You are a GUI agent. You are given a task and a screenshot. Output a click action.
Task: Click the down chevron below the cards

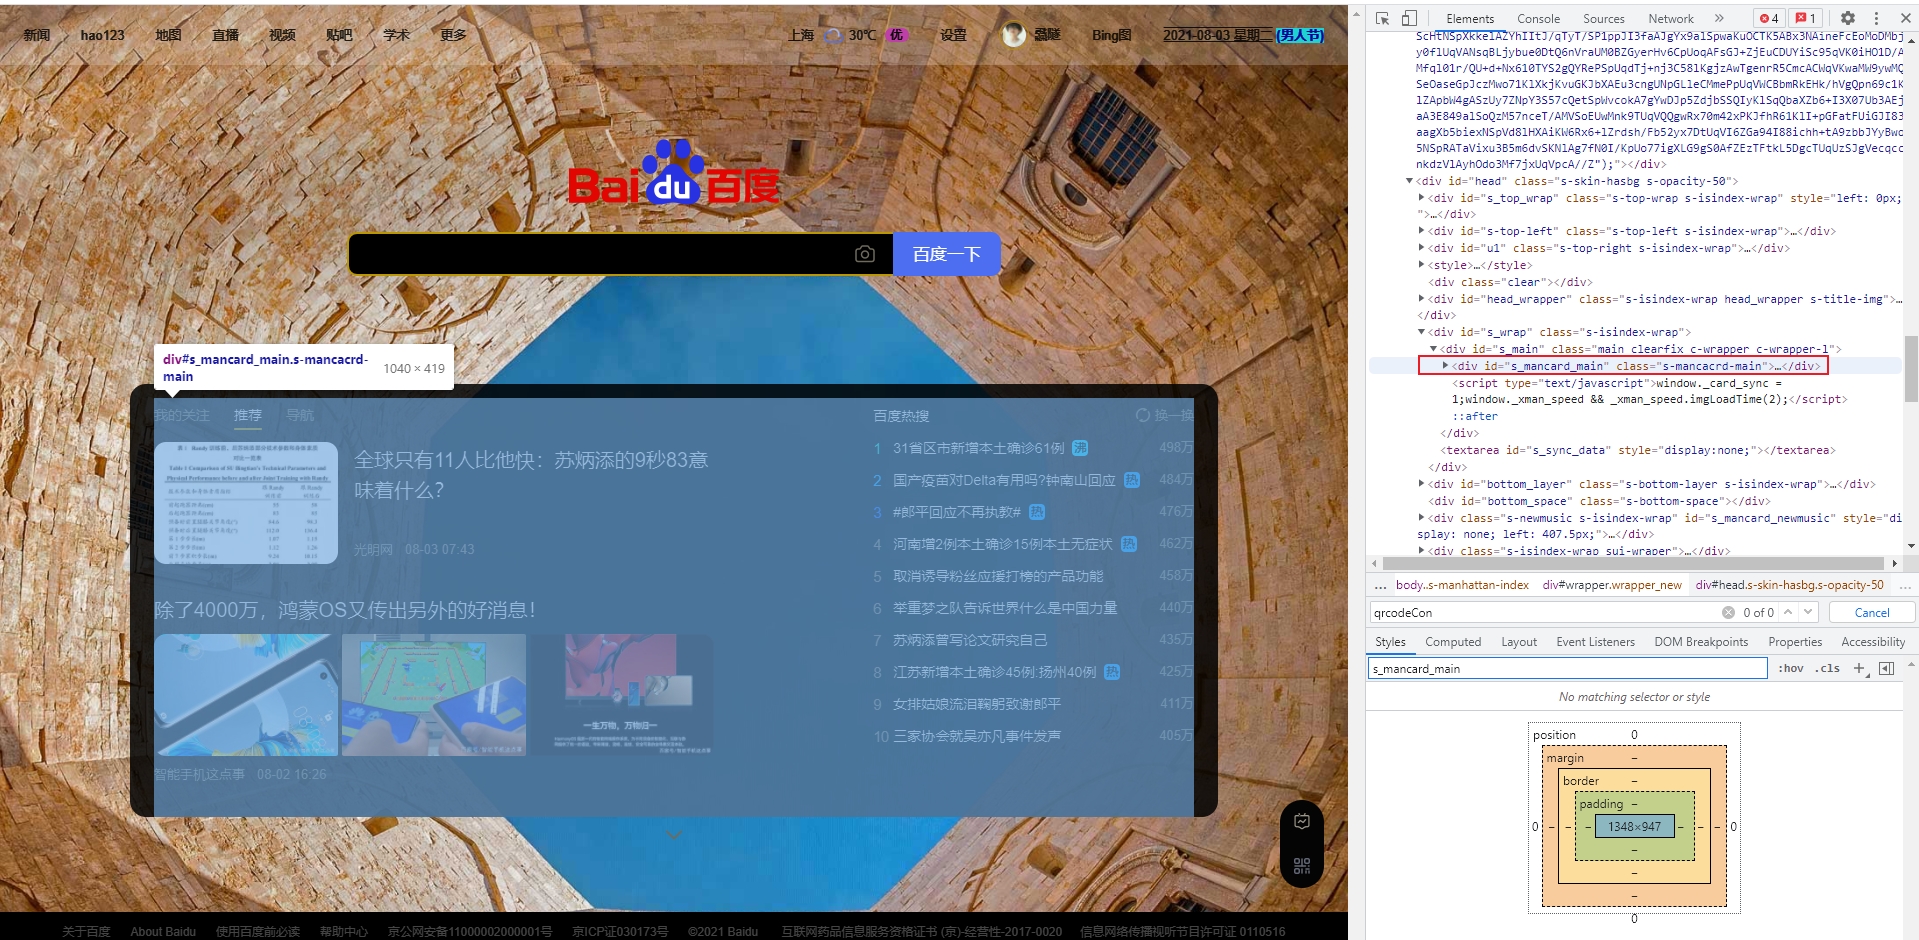pos(673,836)
